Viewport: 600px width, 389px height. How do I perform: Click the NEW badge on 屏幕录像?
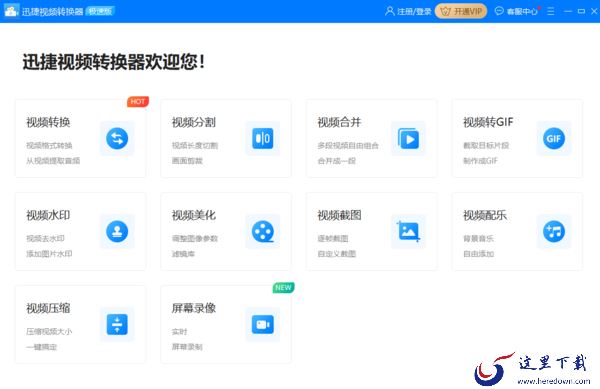(x=283, y=287)
